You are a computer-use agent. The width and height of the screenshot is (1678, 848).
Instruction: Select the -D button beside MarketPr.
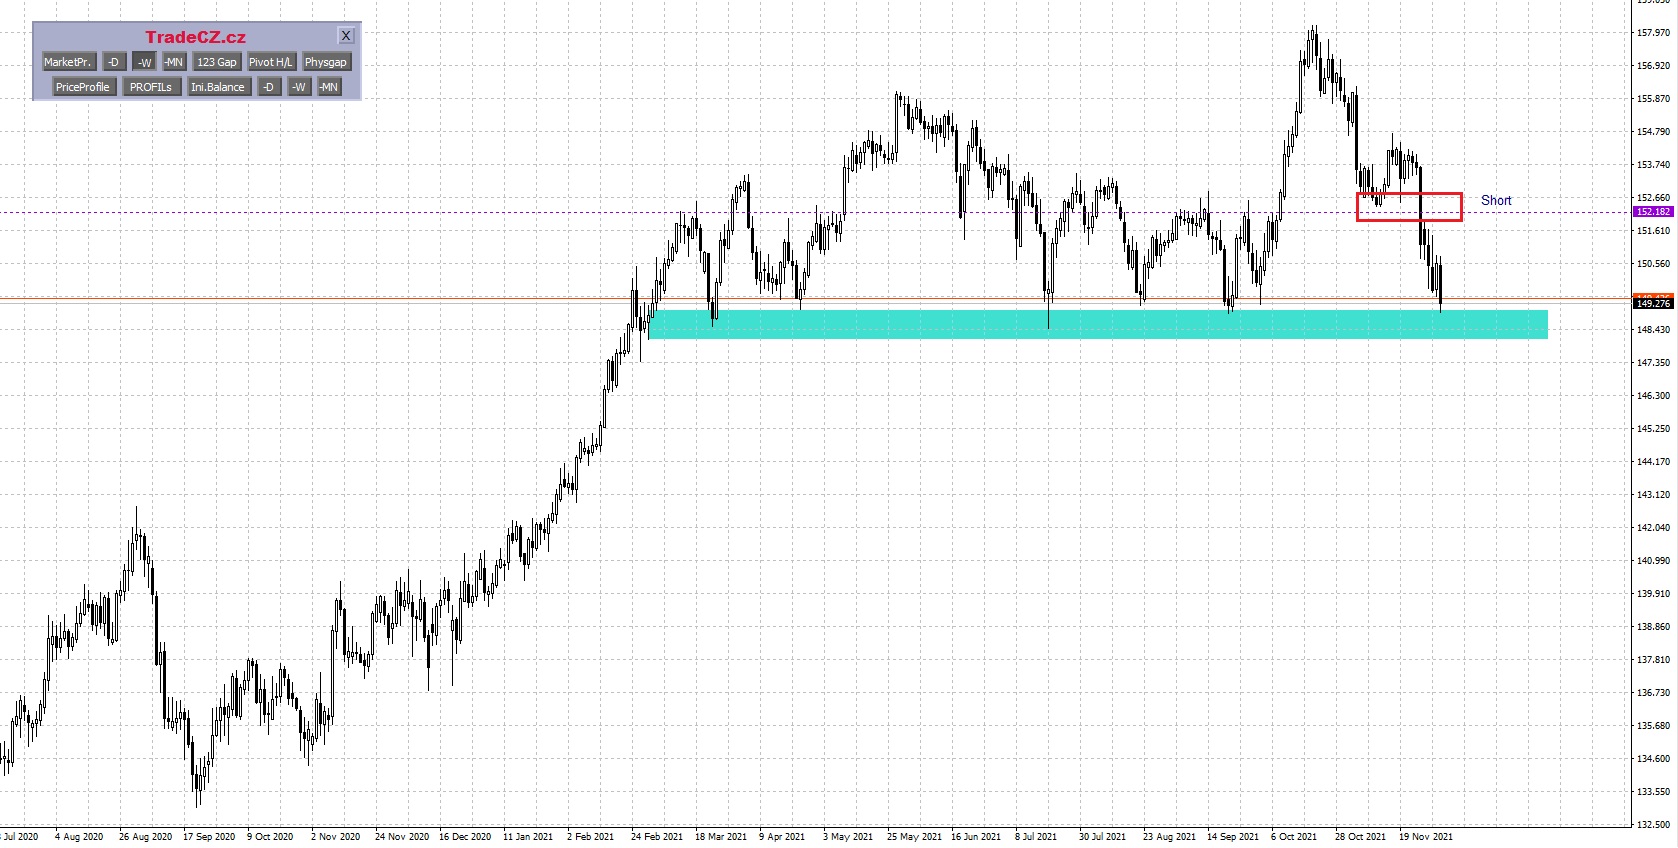(114, 62)
